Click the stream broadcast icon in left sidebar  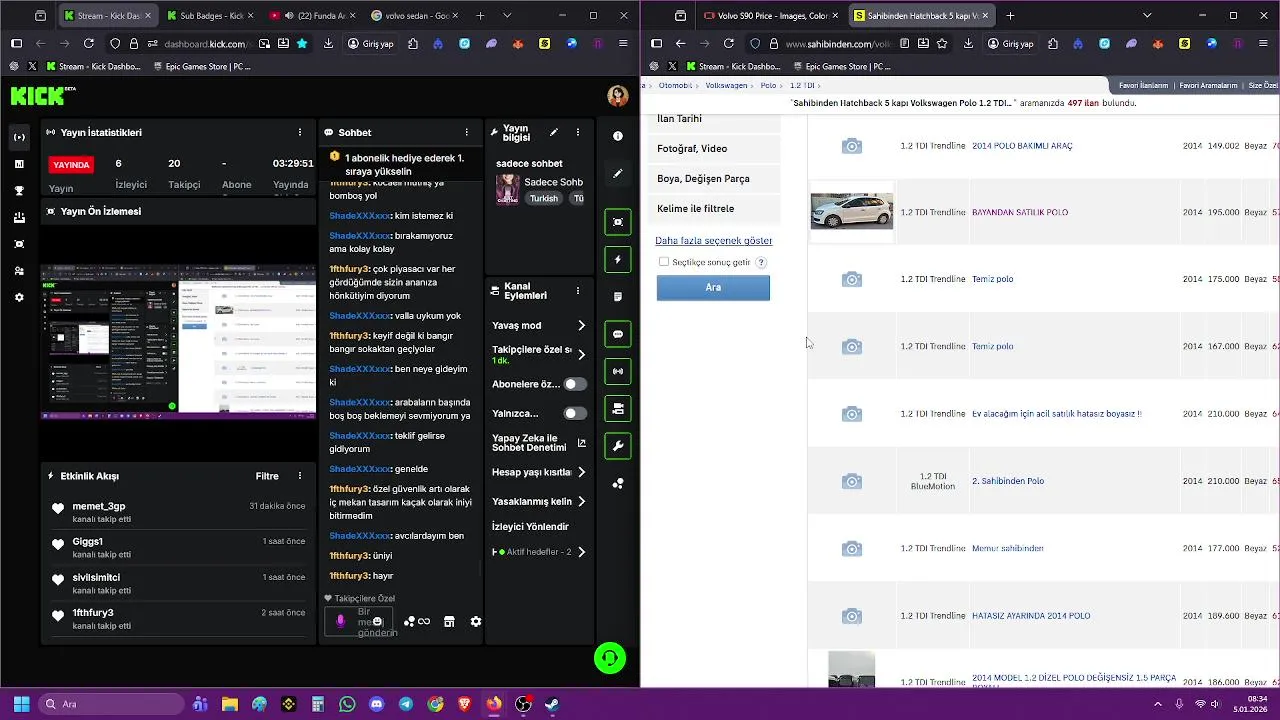(x=19, y=137)
